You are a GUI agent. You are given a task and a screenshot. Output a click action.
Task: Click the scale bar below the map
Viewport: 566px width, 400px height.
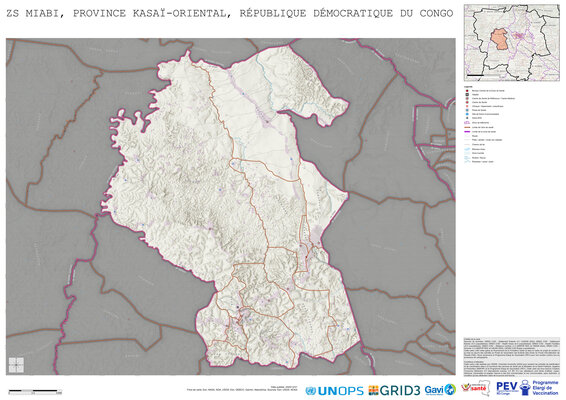click(35, 391)
